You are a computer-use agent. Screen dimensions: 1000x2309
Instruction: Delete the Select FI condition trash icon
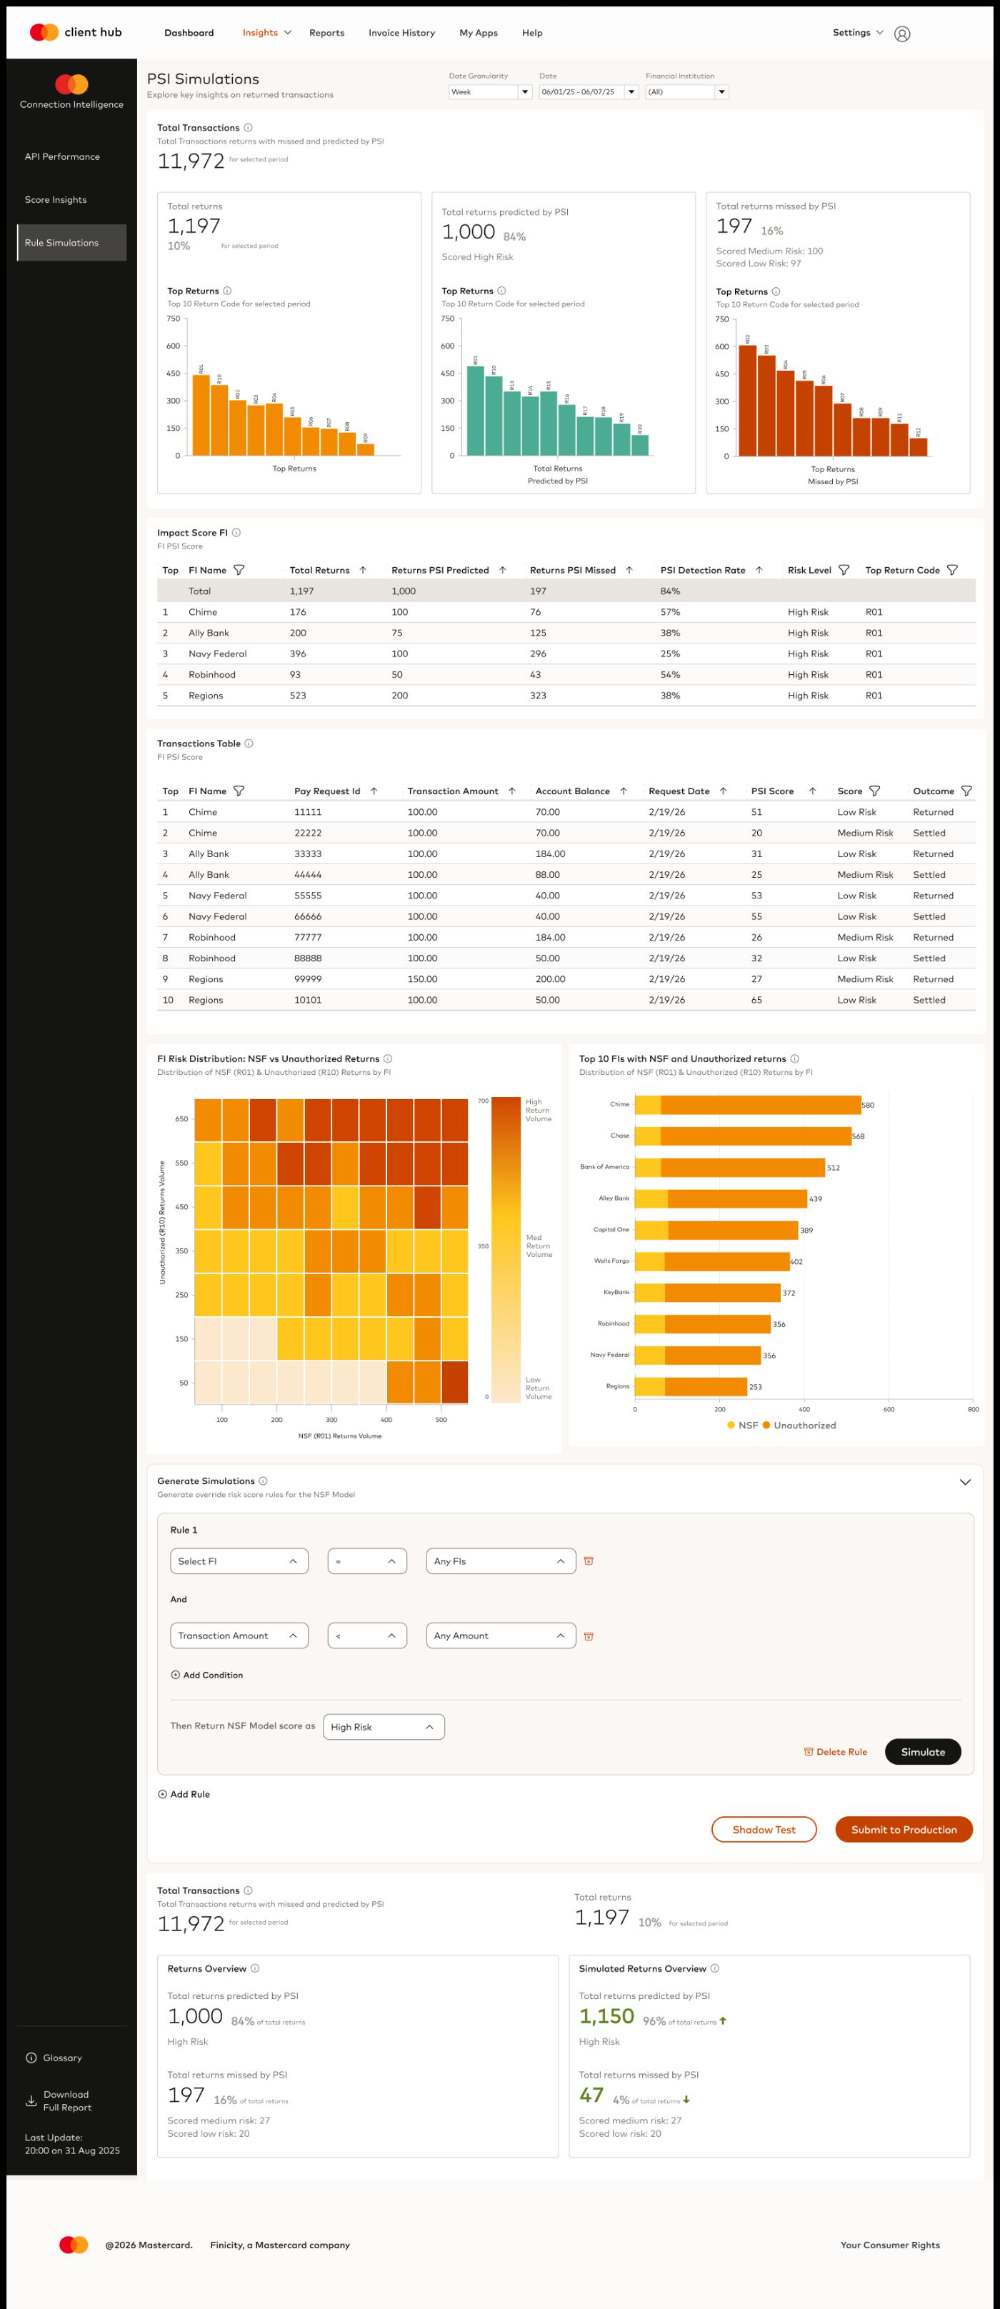click(589, 1561)
